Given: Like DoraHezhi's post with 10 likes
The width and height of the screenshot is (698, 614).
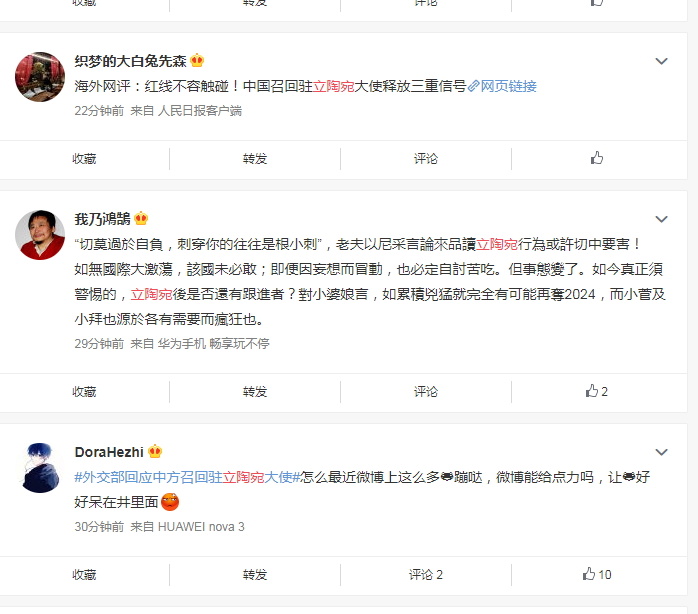Looking at the screenshot, I should 597,574.
